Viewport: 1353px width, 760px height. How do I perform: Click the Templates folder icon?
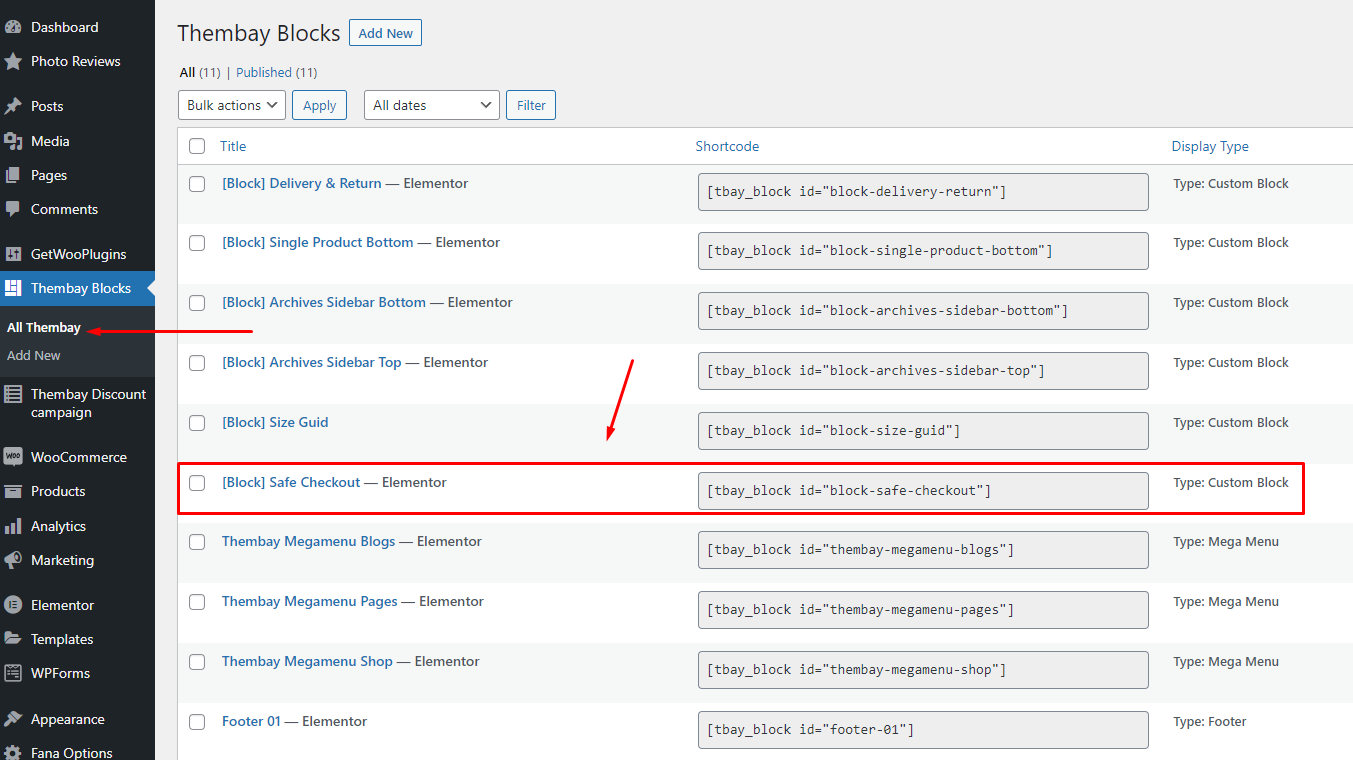tap(13, 639)
